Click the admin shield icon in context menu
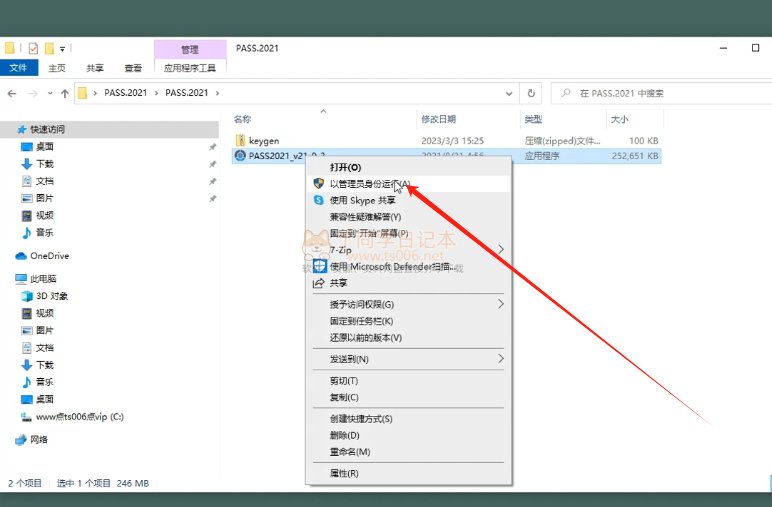The height and width of the screenshot is (507, 772). point(319,184)
